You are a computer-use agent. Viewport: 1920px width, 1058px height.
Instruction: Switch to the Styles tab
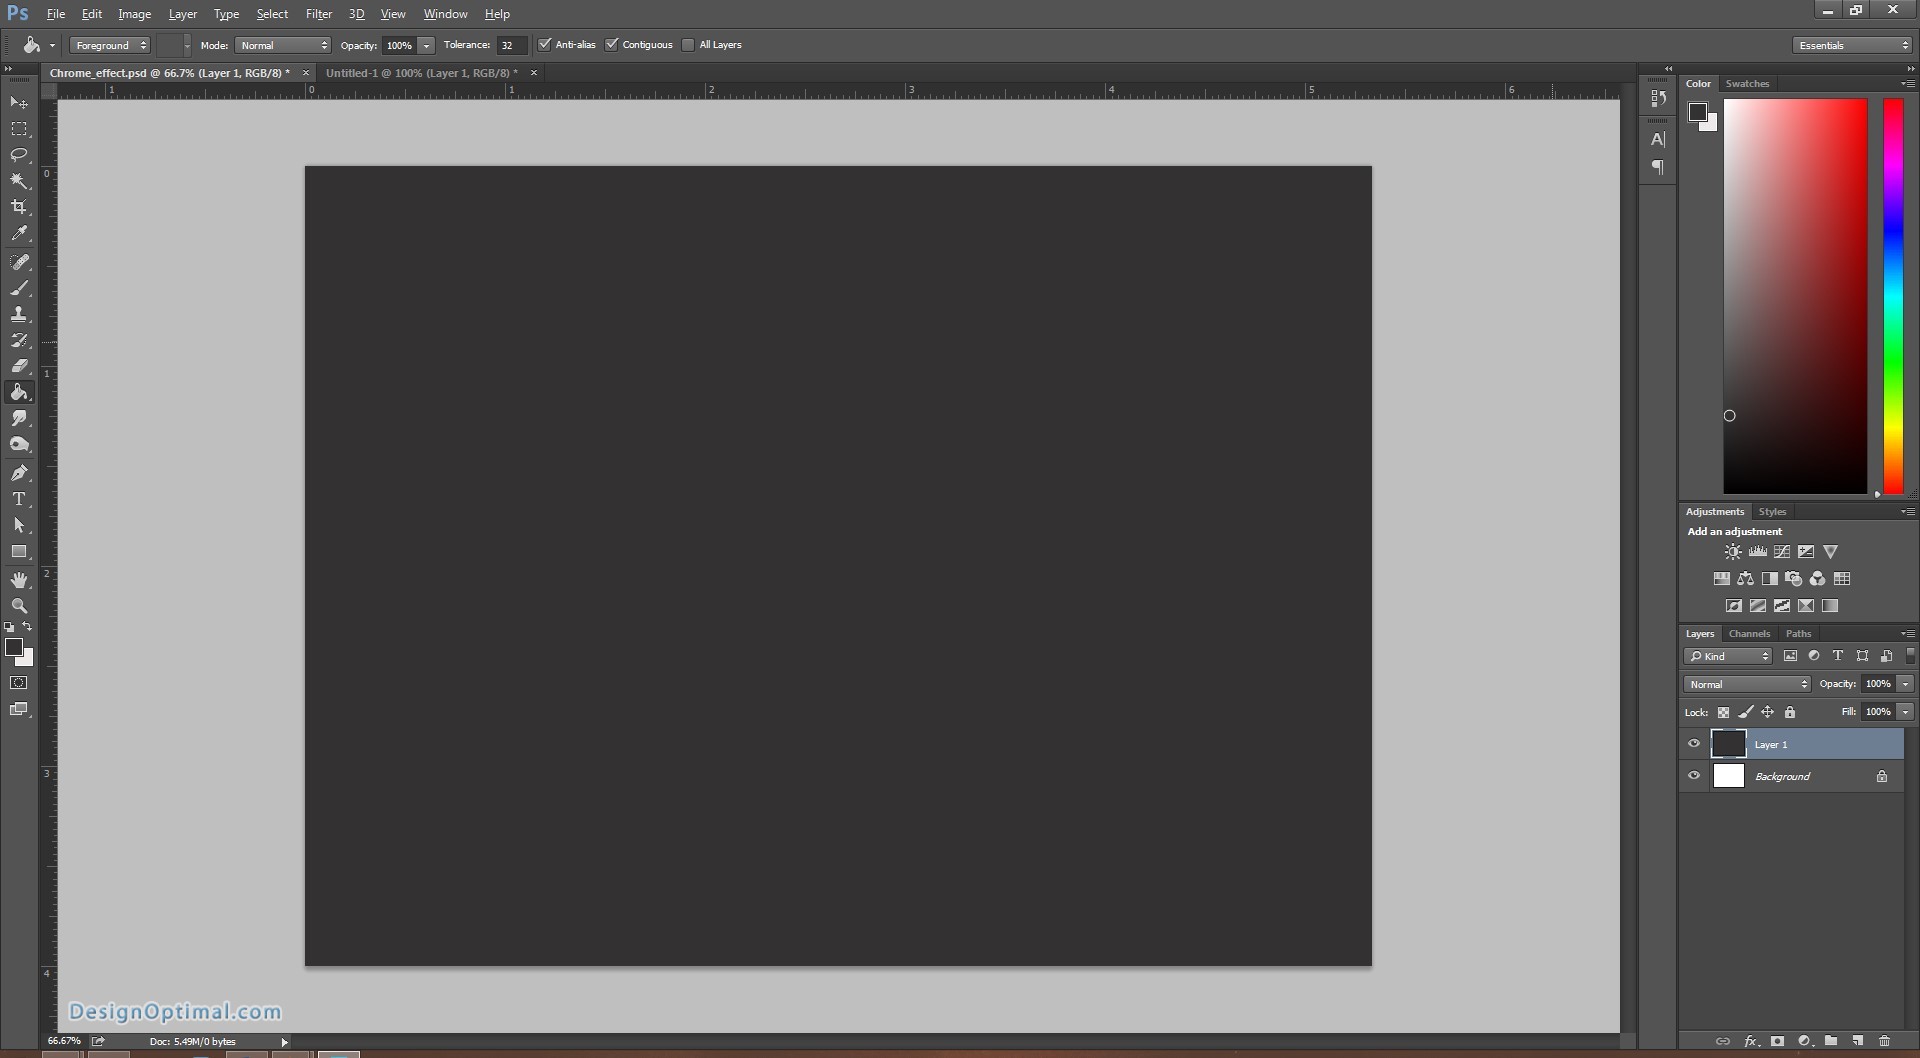1772,512
